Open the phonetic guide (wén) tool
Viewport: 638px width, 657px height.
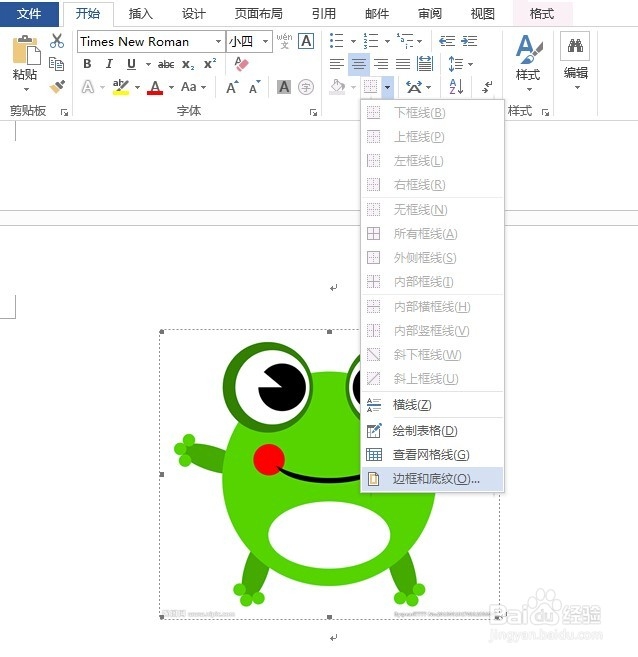[284, 41]
